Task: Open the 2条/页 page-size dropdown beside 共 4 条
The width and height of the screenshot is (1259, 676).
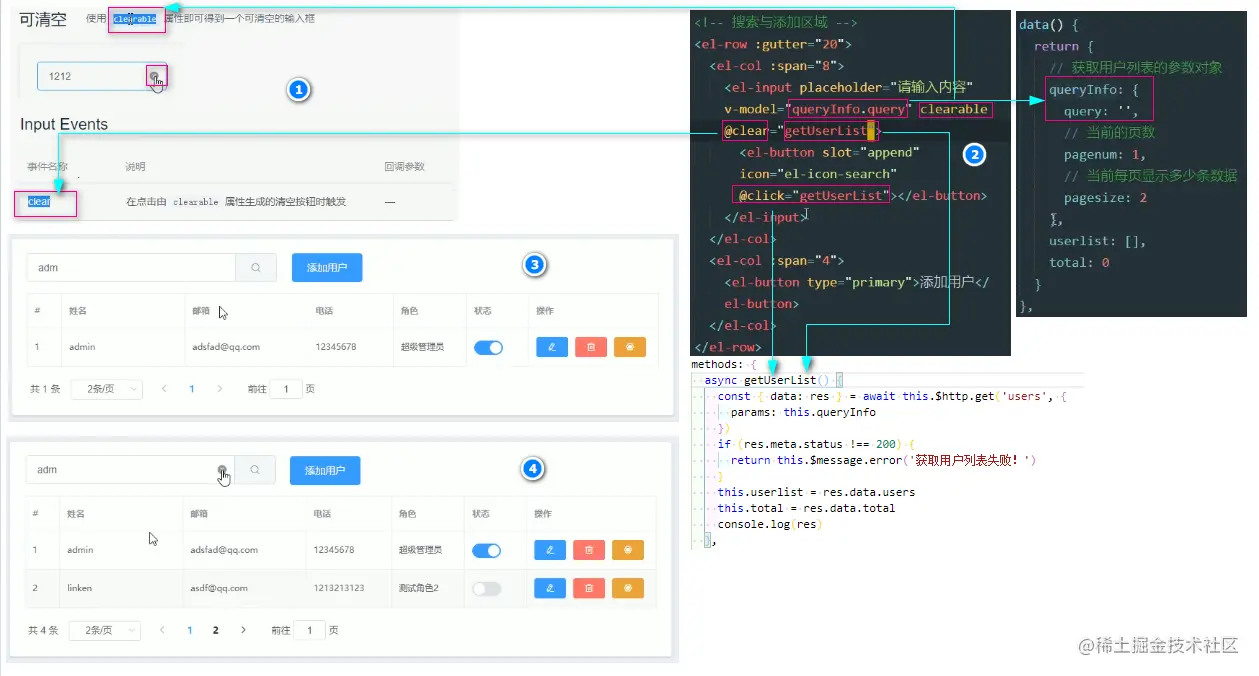Action: pos(105,630)
